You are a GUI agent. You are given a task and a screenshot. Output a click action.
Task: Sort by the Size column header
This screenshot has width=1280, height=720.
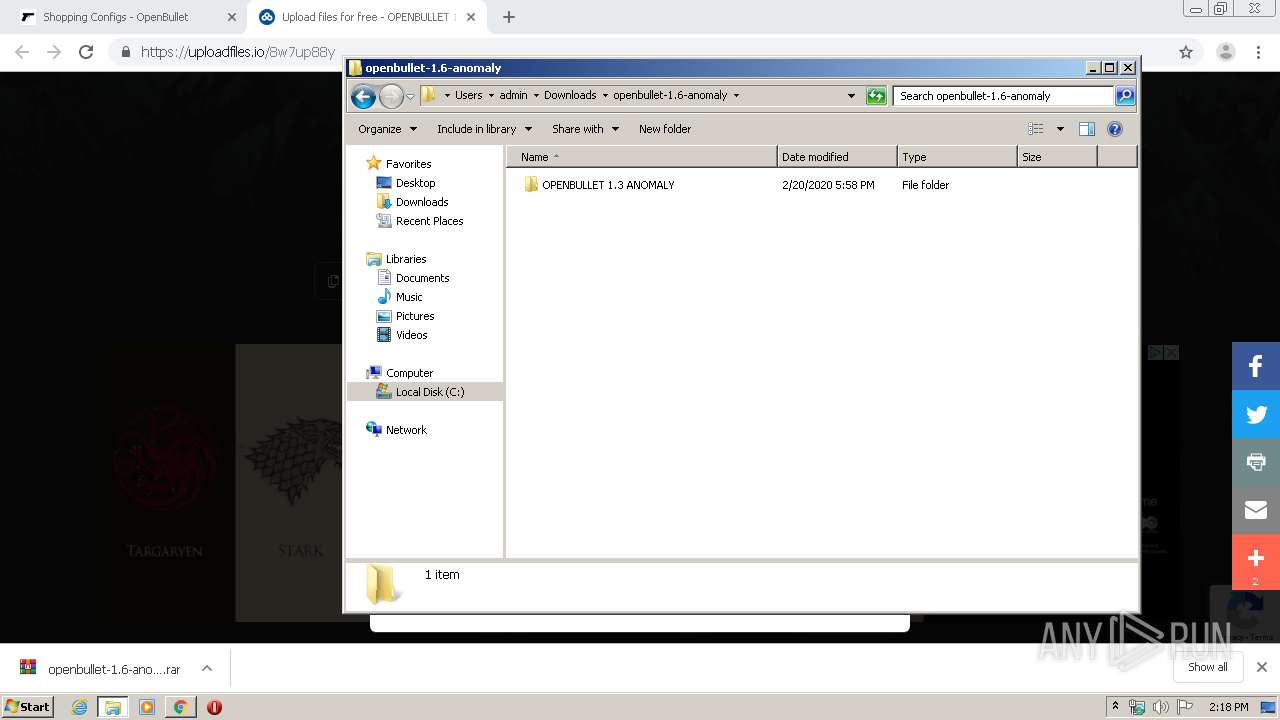click(1057, 157)
